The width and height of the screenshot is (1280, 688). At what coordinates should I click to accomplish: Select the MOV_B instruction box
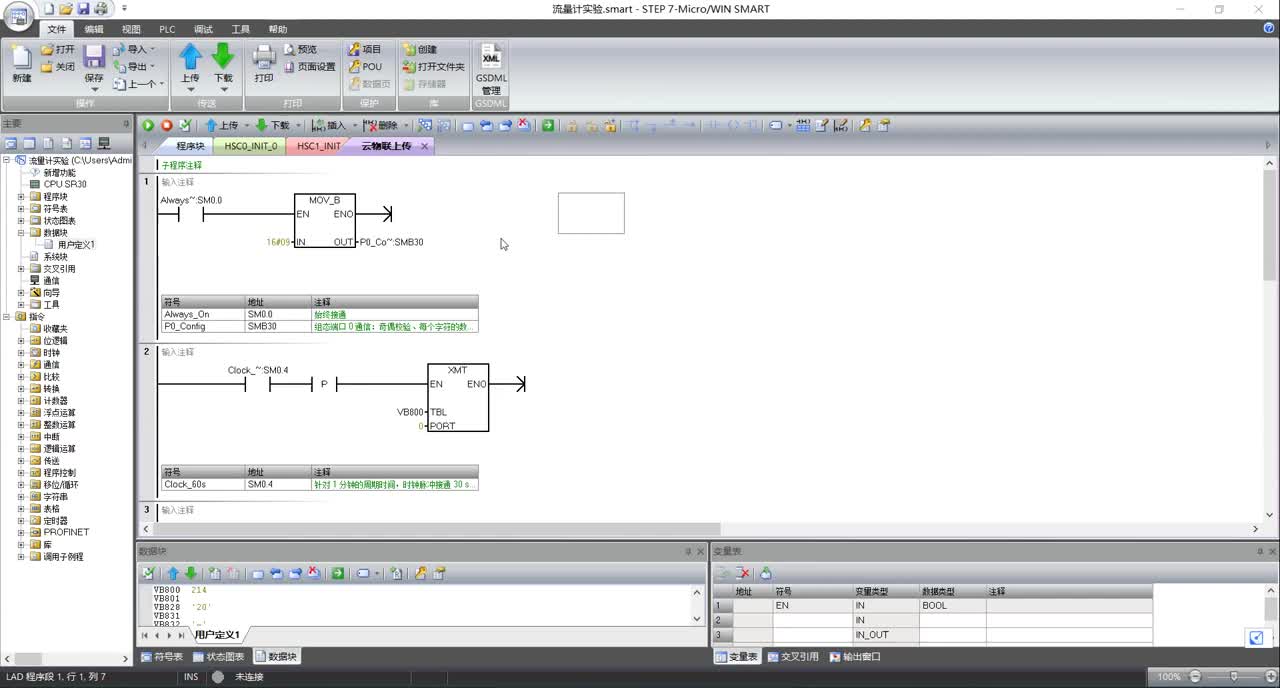[325, 221]
